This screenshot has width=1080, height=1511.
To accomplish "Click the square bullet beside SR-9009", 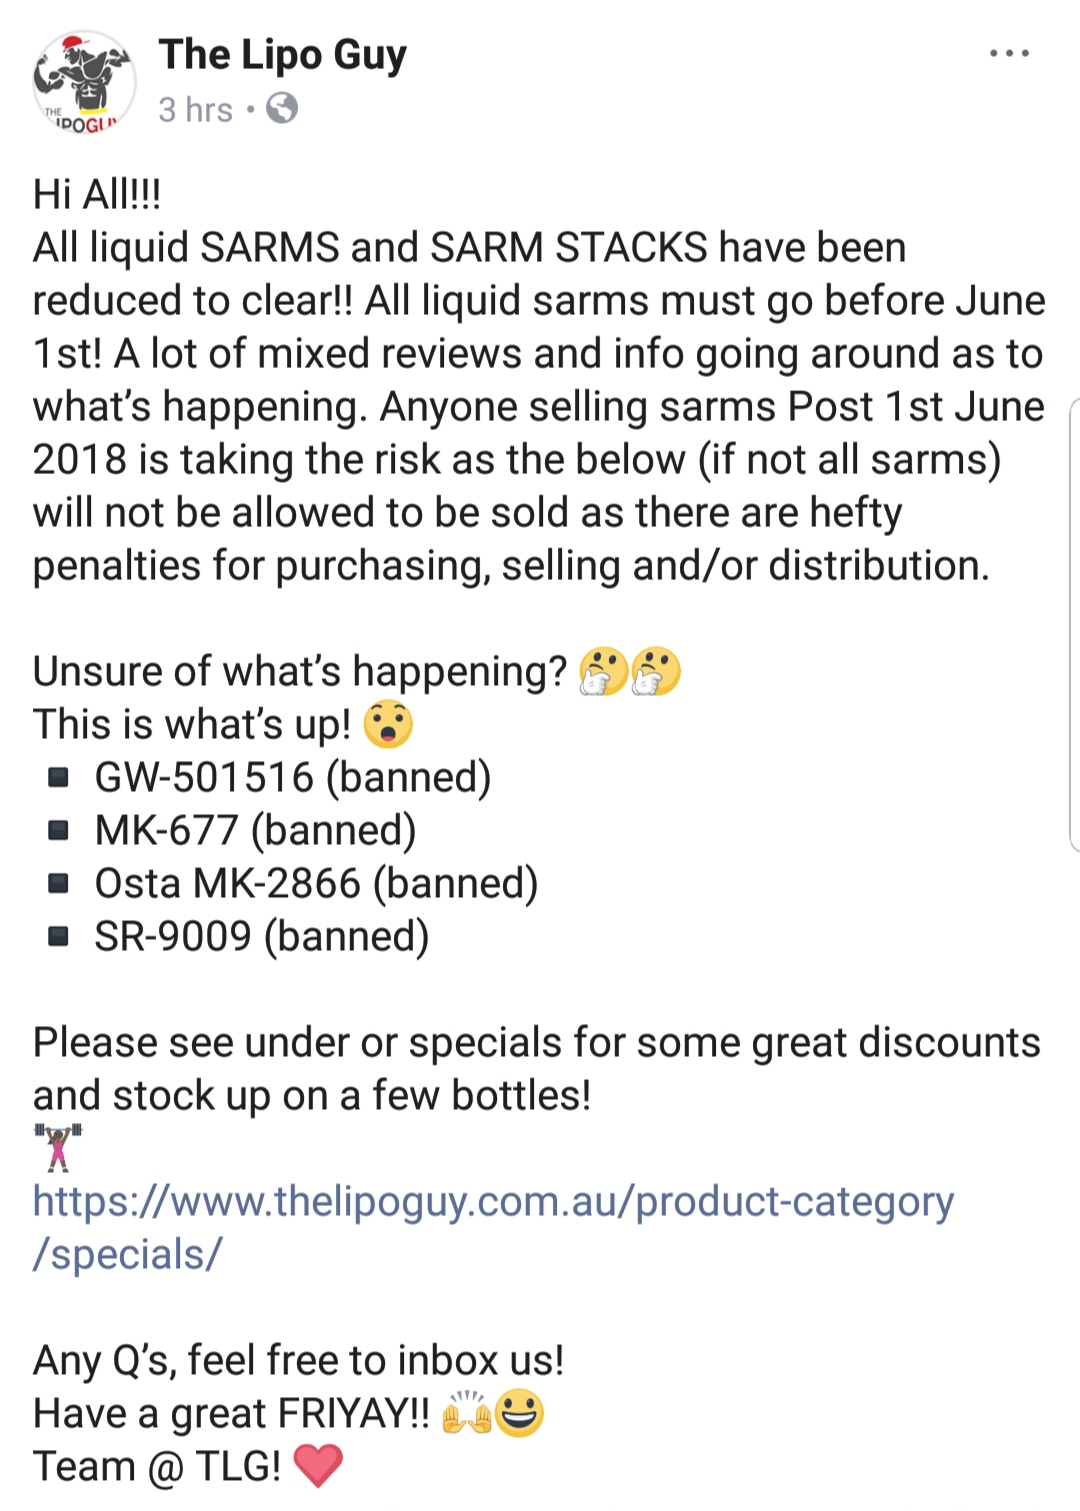I will click(x=59, y=936).
